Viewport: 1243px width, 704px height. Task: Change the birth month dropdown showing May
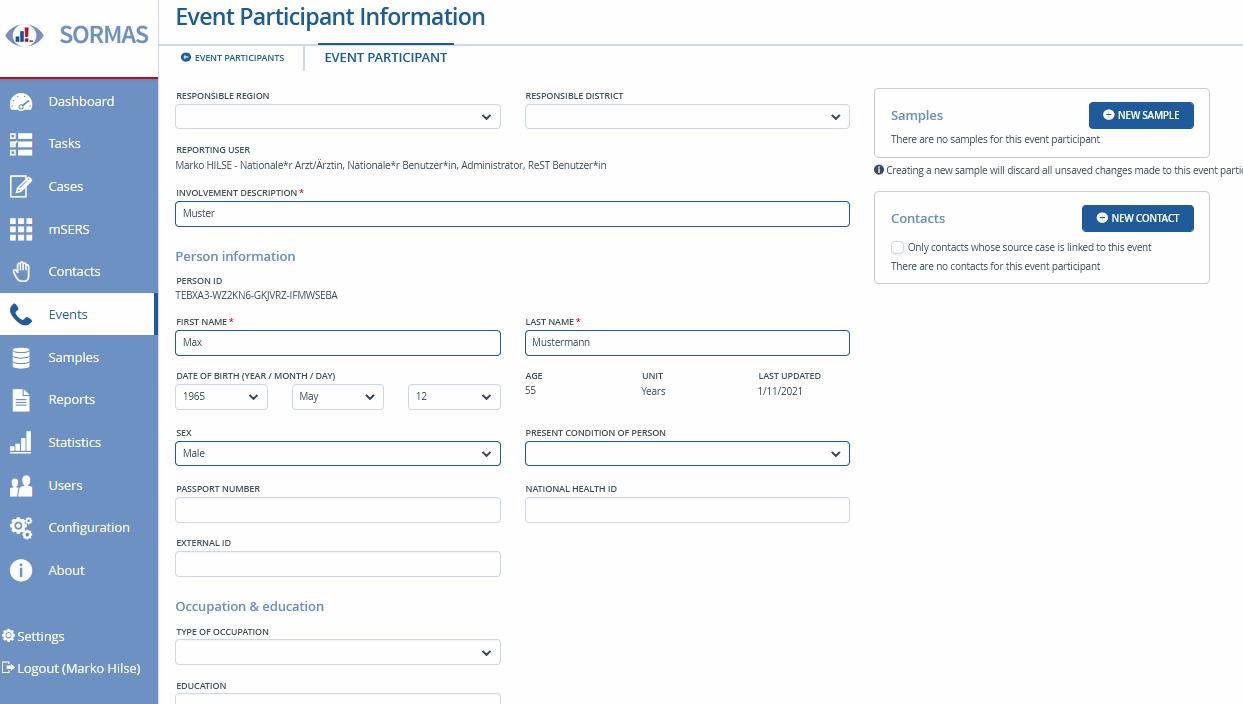tap(338, 397)
